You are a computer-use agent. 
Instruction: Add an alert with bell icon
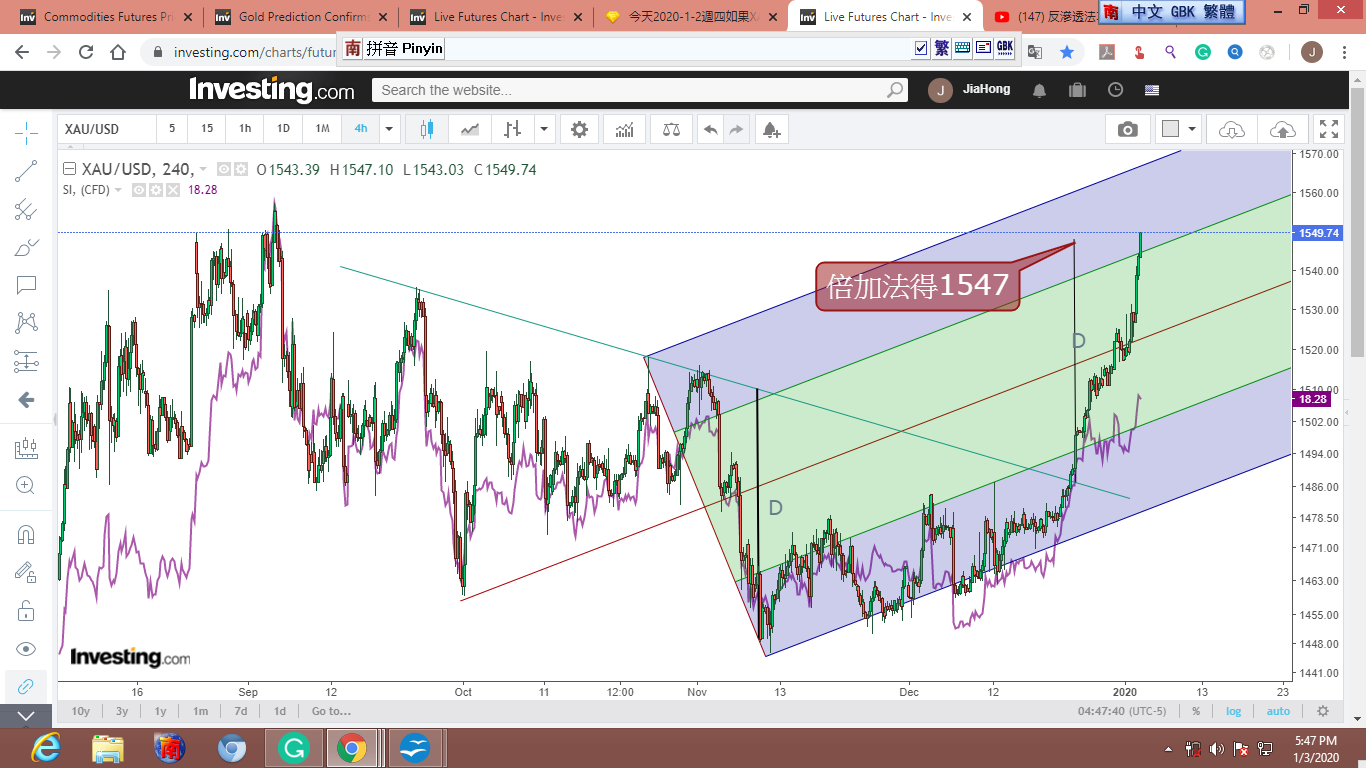(770, 129)
